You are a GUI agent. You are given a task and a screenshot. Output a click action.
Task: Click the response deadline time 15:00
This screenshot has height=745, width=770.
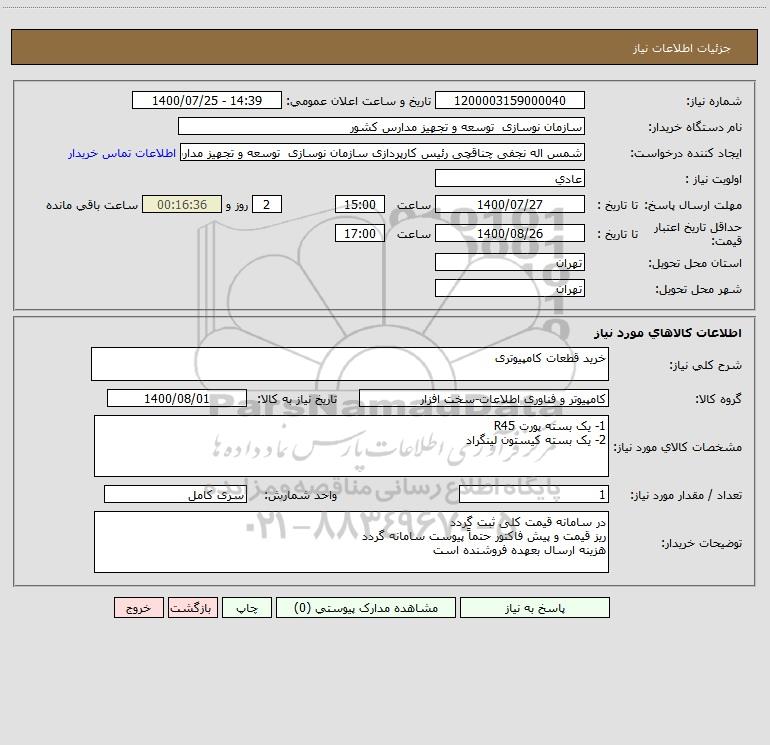[x=360, y=205]
